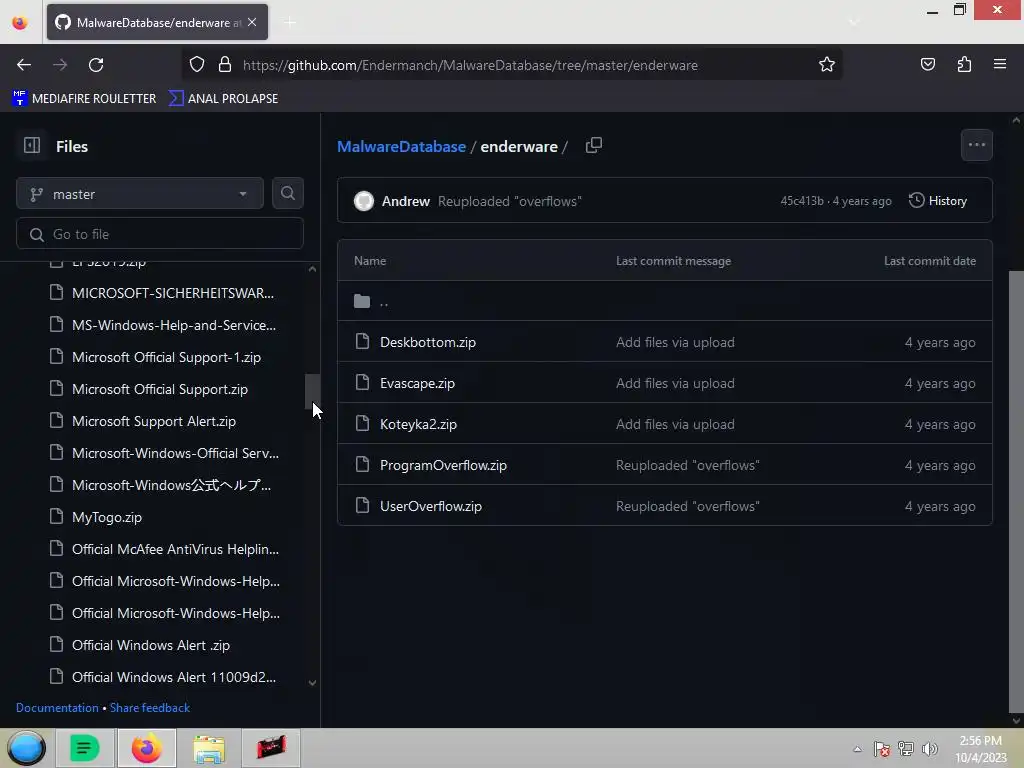Viewport: 1024px width, 768px height.
Task: Open the Action Center flag tray icon
Action: coord(882,749)
